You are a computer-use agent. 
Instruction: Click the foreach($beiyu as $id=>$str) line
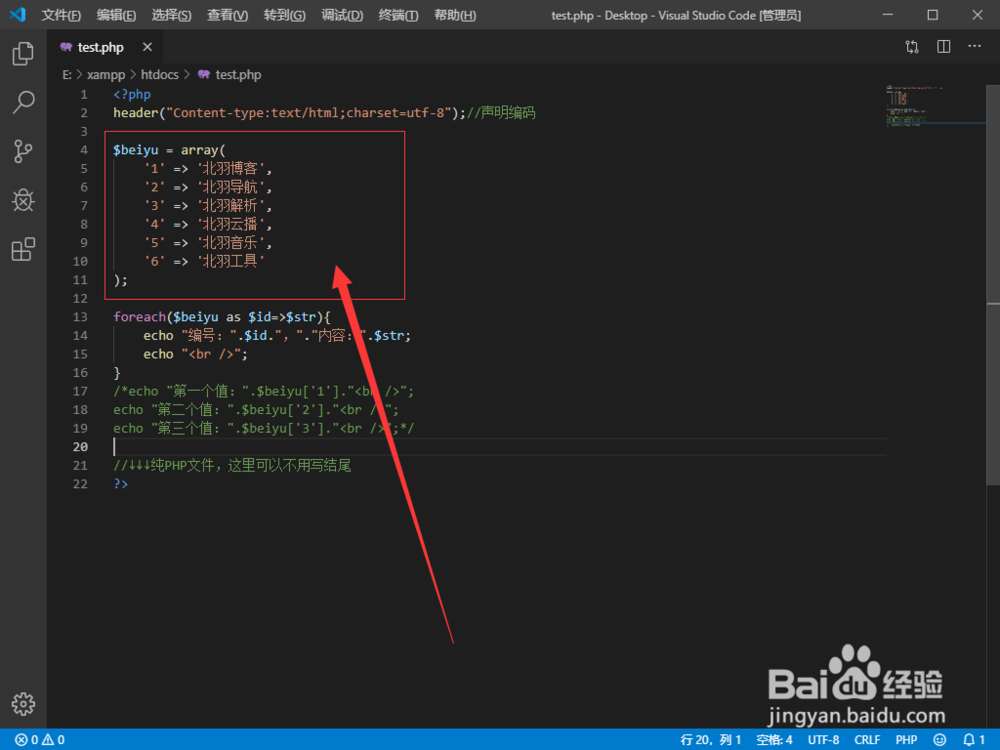222,317
